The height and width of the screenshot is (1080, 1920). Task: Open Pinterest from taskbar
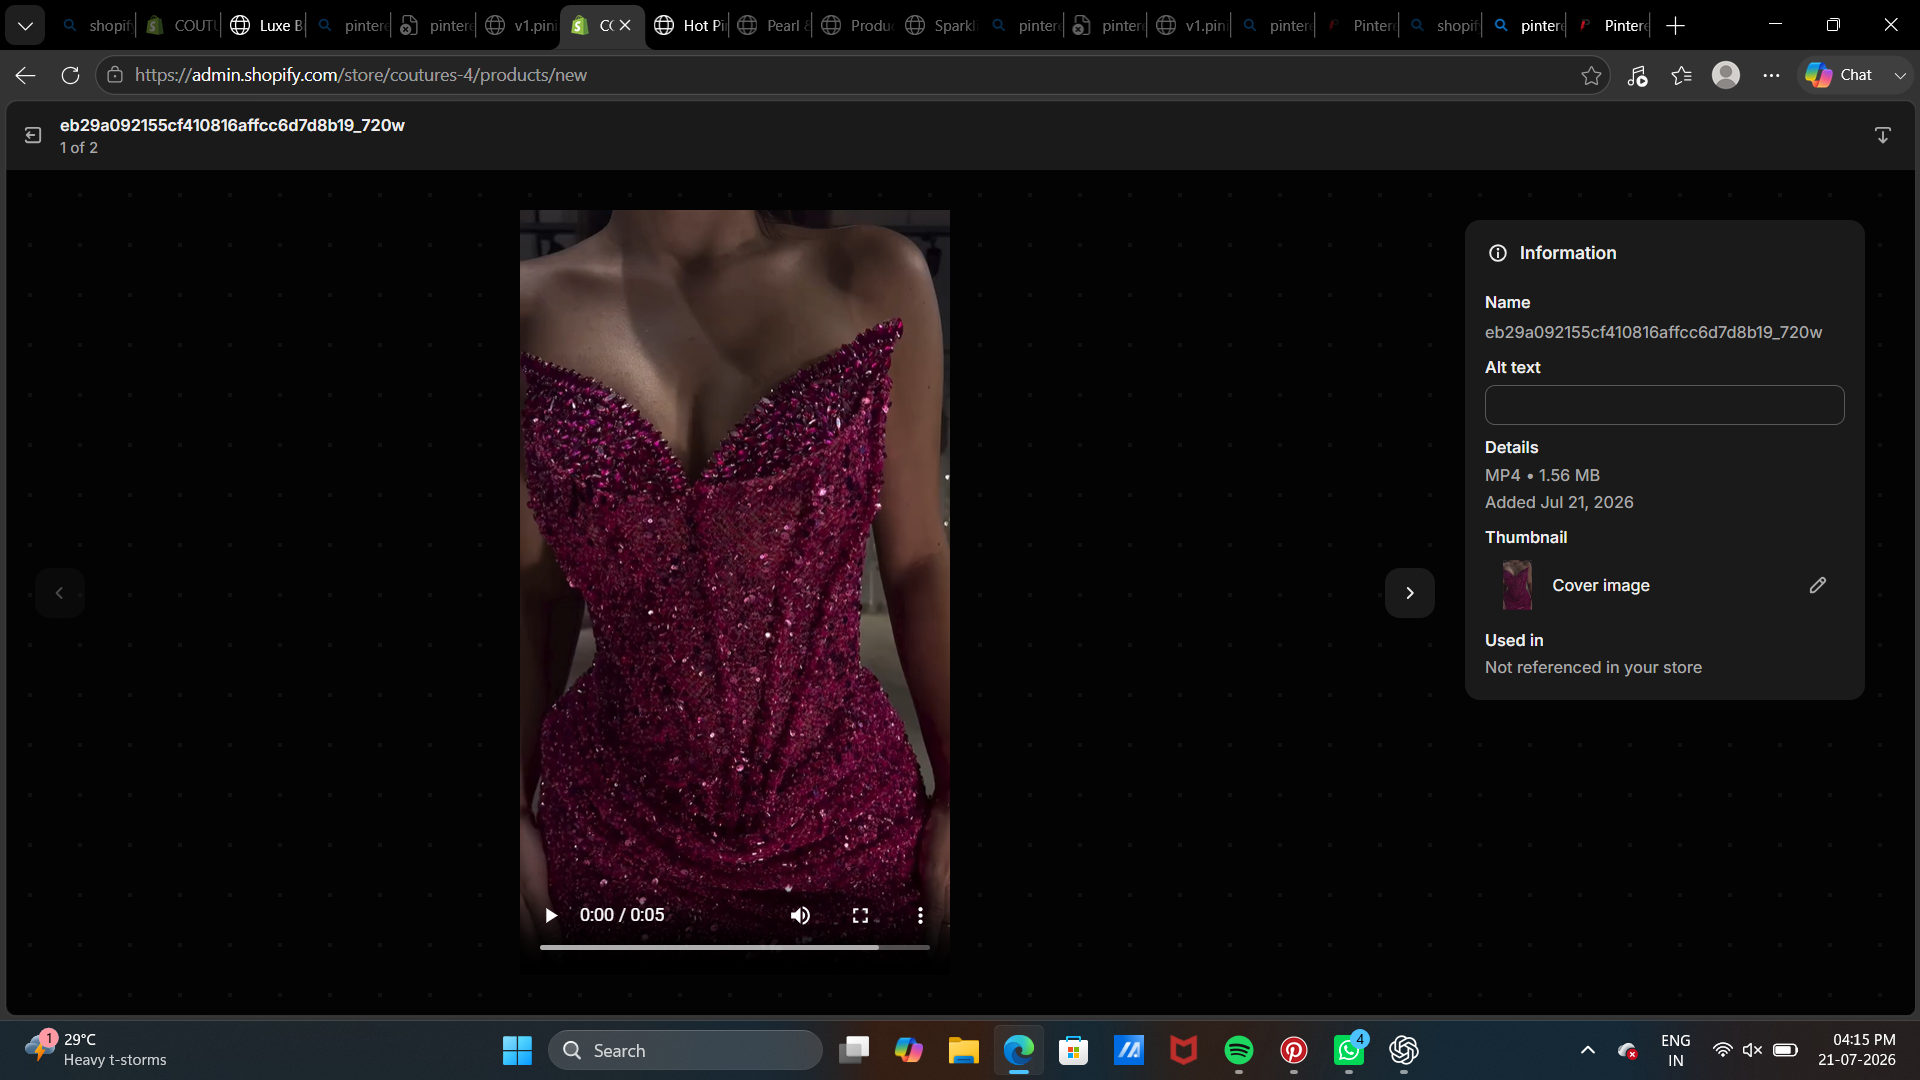click(1293, 1050)
